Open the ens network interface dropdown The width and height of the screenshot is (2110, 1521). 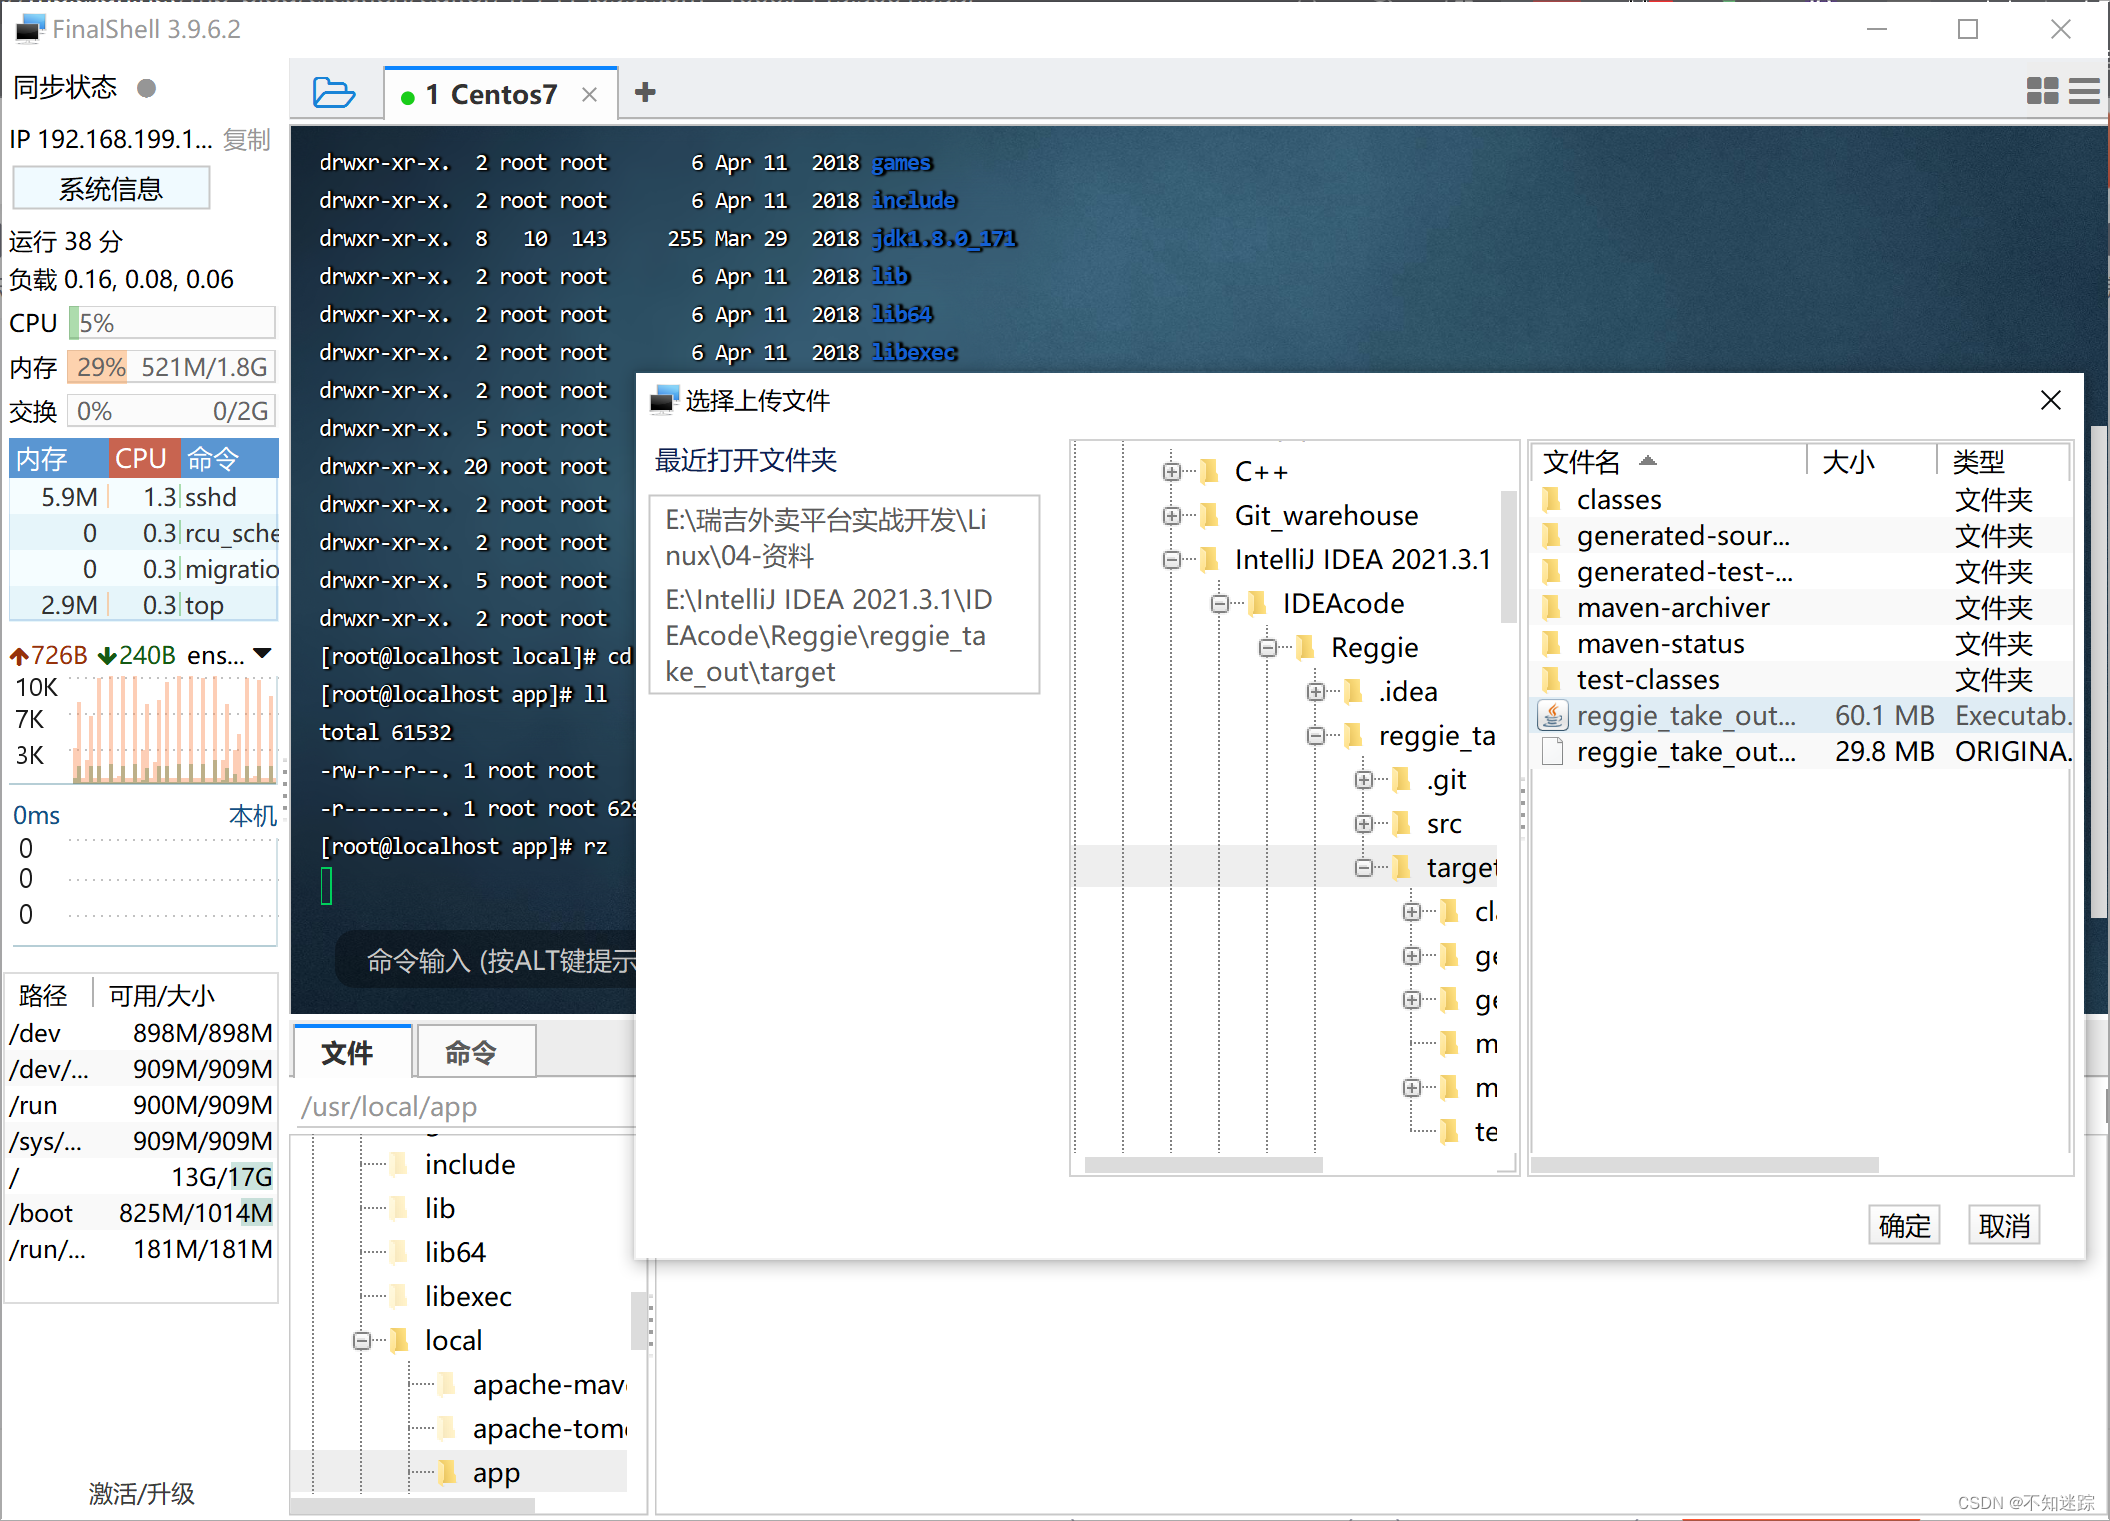coord(263,654)
